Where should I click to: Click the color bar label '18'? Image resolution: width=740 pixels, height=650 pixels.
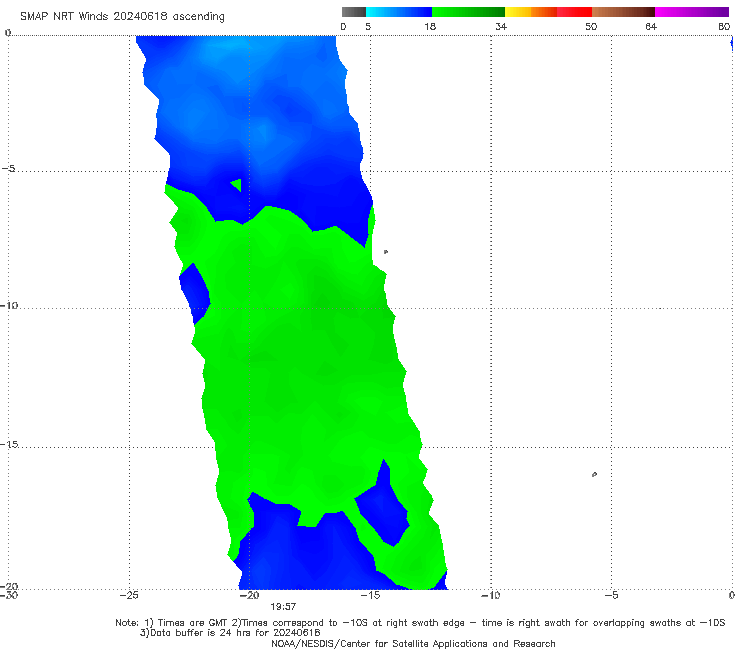coord(430,26)
